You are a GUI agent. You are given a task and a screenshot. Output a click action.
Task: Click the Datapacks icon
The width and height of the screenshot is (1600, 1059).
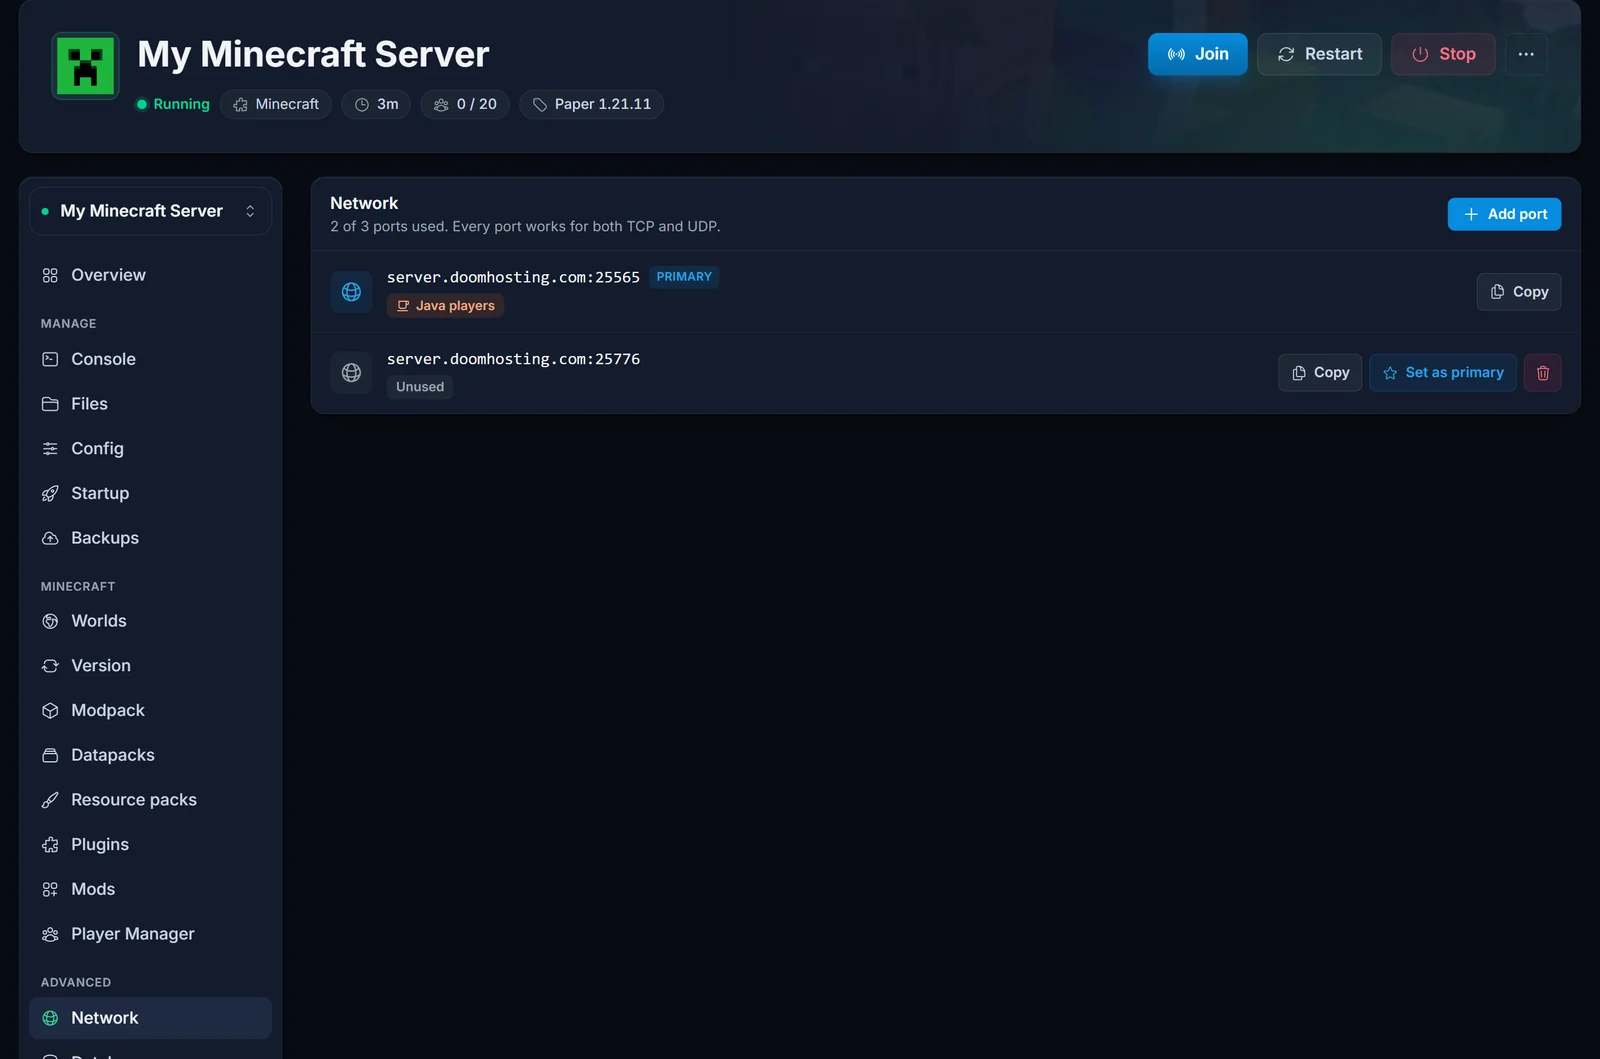tap(50, 756)
